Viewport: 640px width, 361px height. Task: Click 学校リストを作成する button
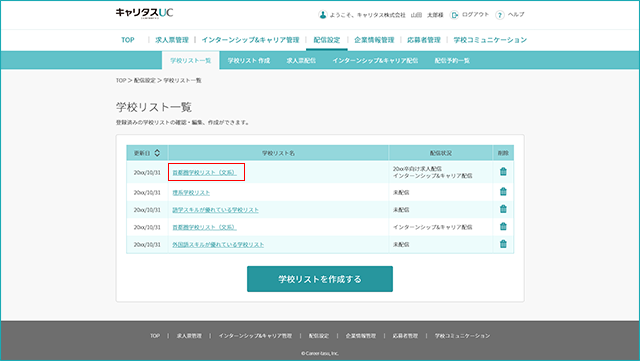320,279
